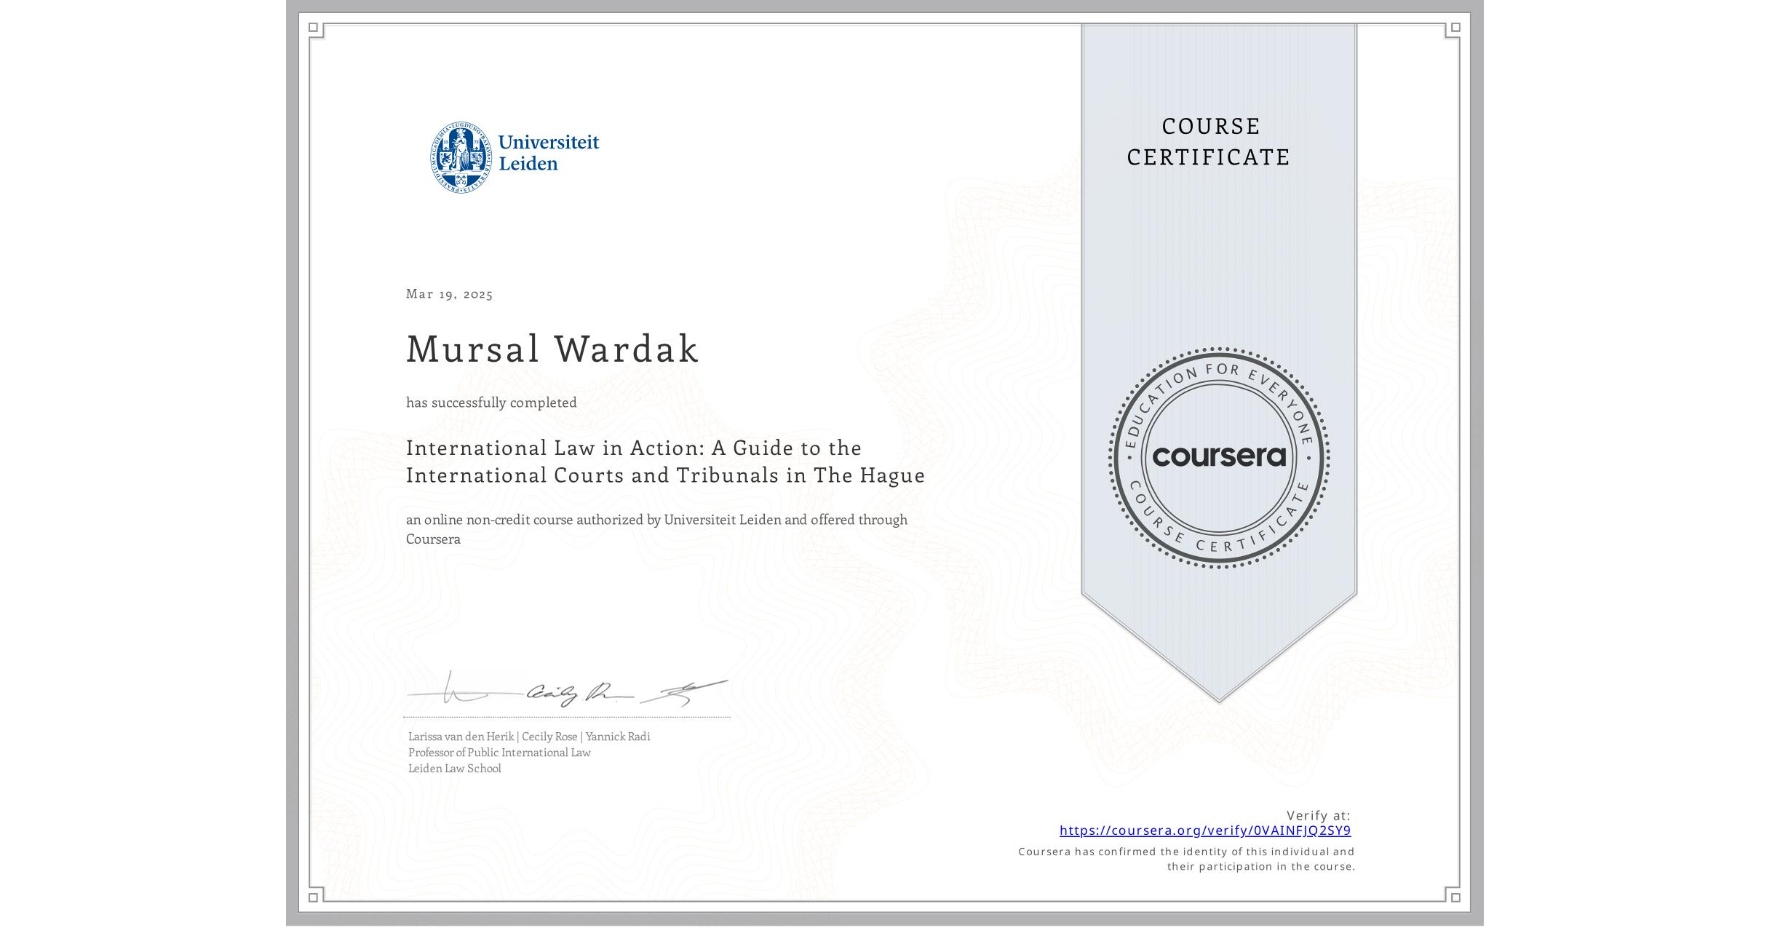Select the recipient name Mursal Wardak
Image resolution: width=1772 pixels, height=928 pixels.
click(x=551, y=349)
